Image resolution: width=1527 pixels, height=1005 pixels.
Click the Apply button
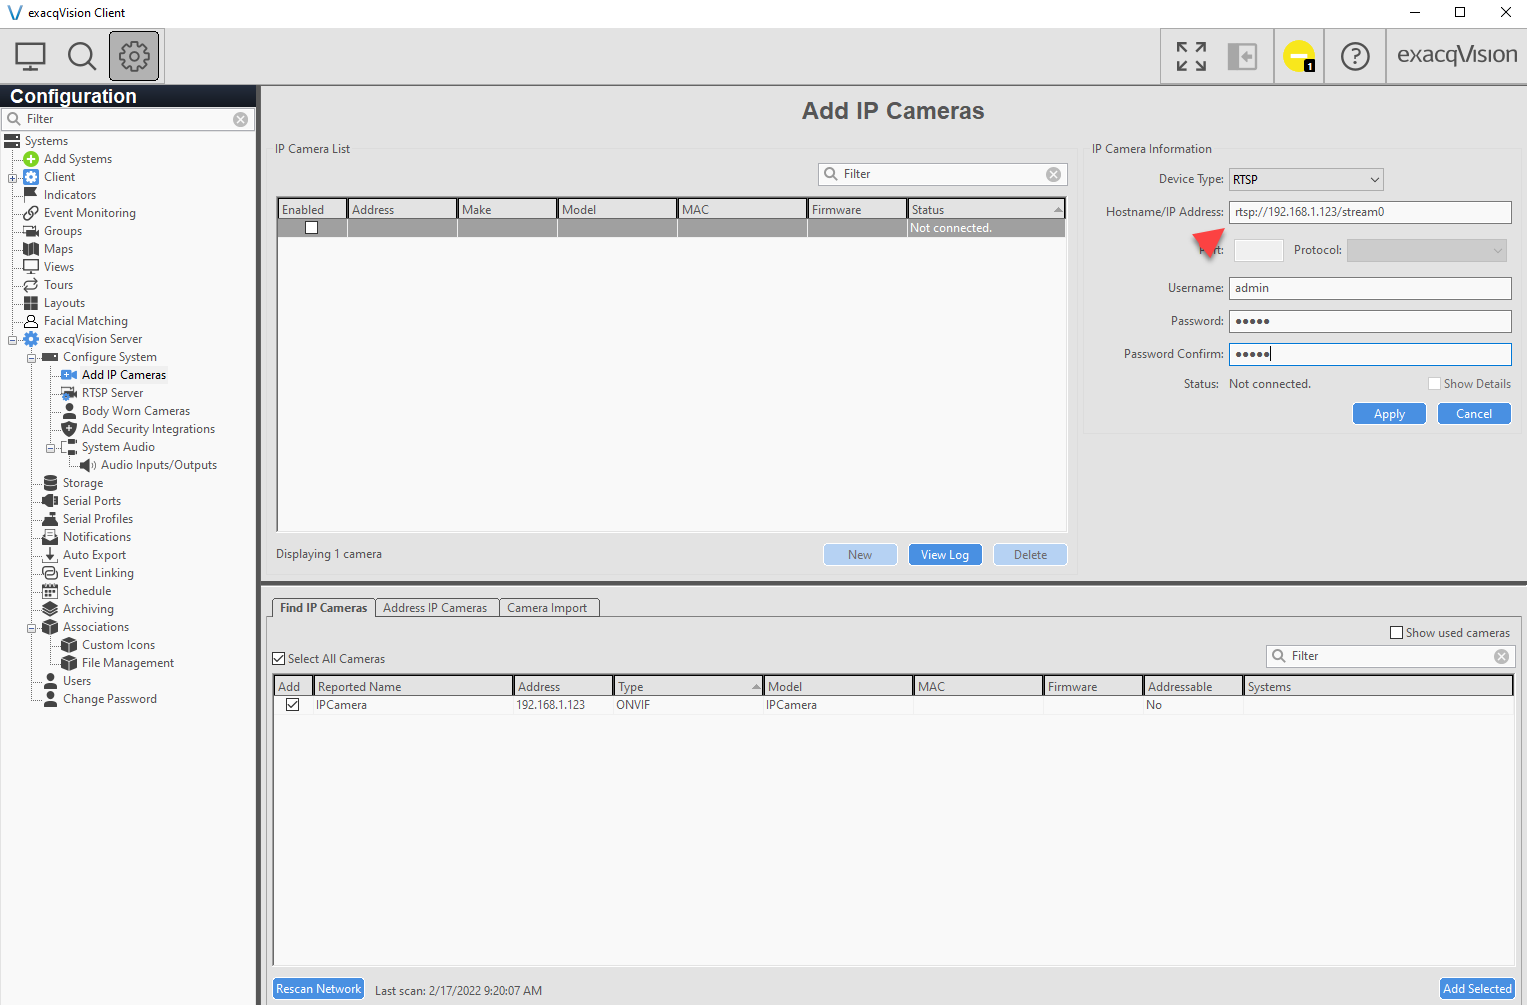tap(1389, 414)
